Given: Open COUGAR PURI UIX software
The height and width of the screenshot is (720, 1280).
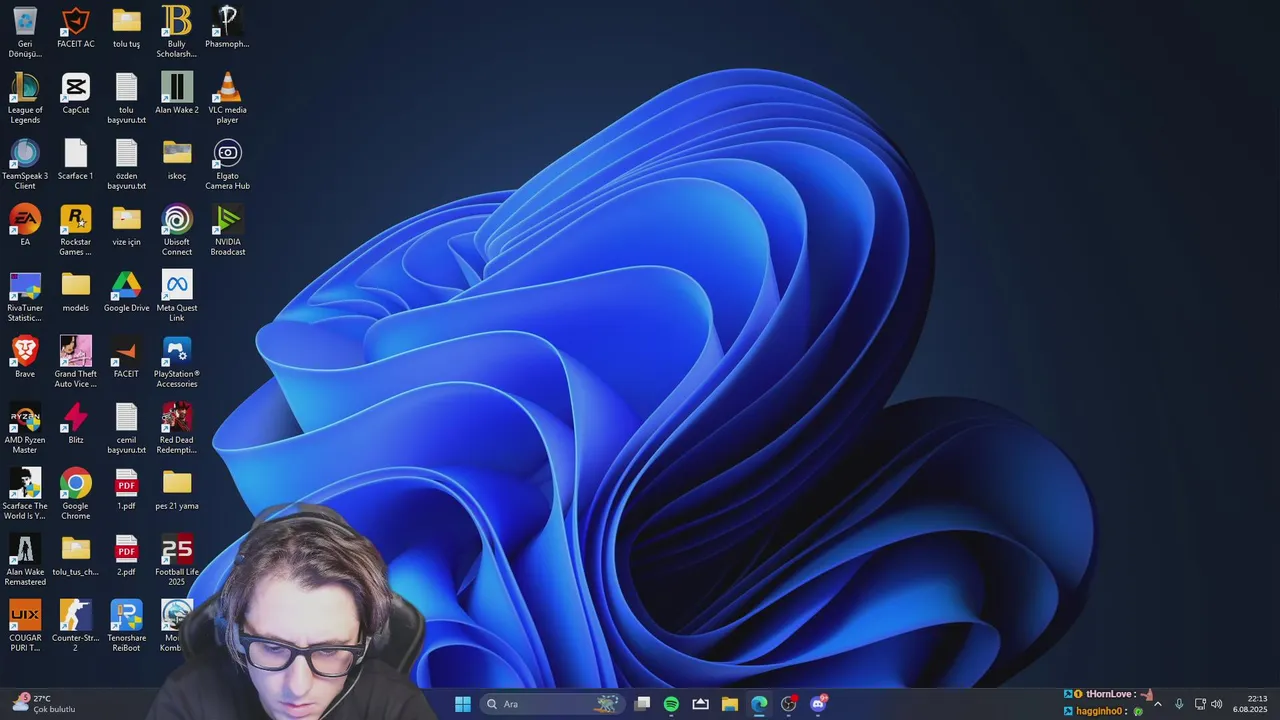Looking at the screenshot, I should (x=25, y=625).
